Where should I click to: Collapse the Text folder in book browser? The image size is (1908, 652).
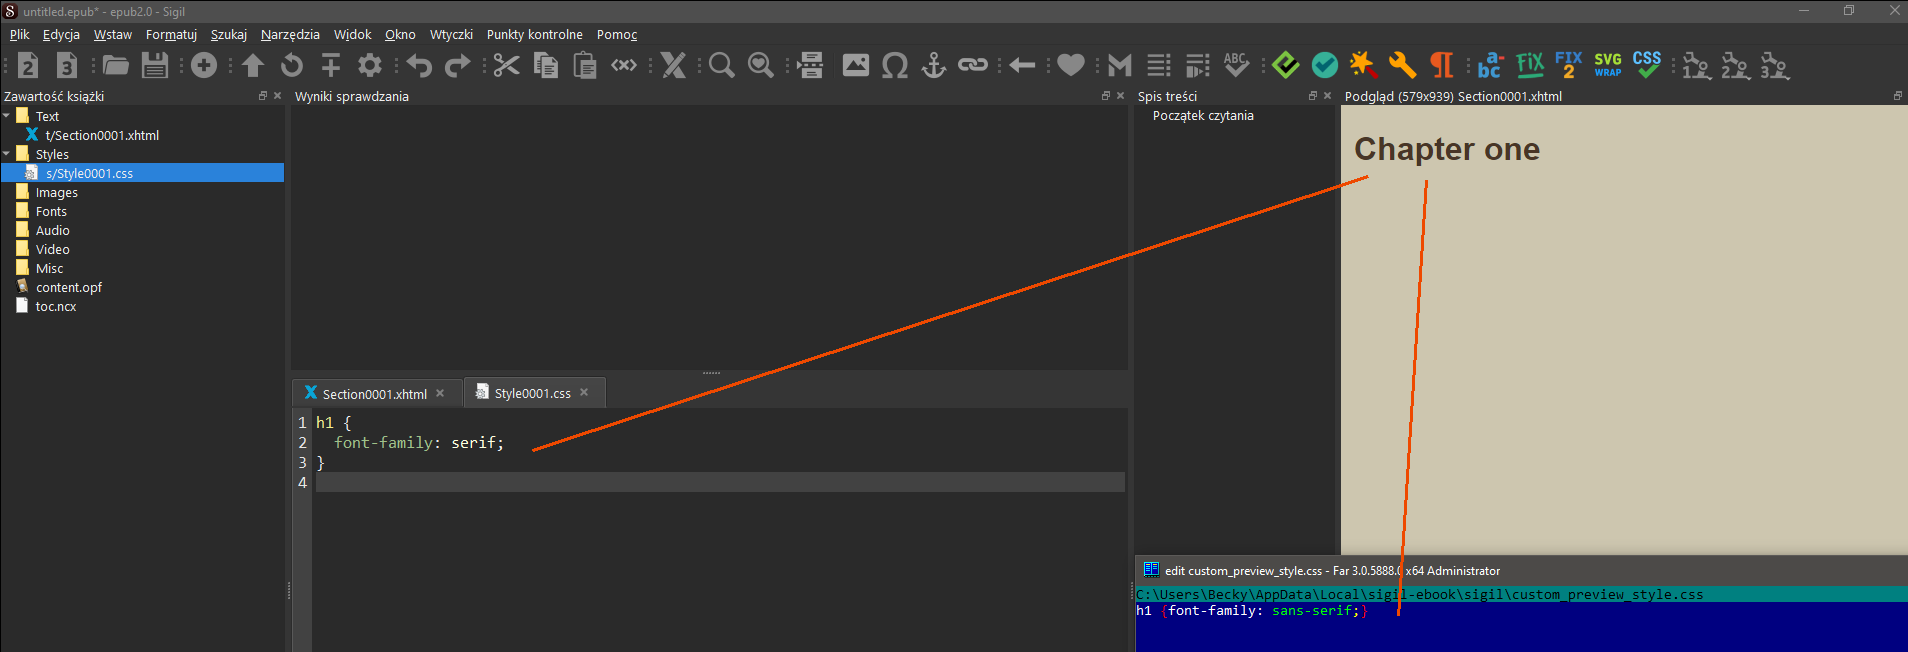(7, 116)
